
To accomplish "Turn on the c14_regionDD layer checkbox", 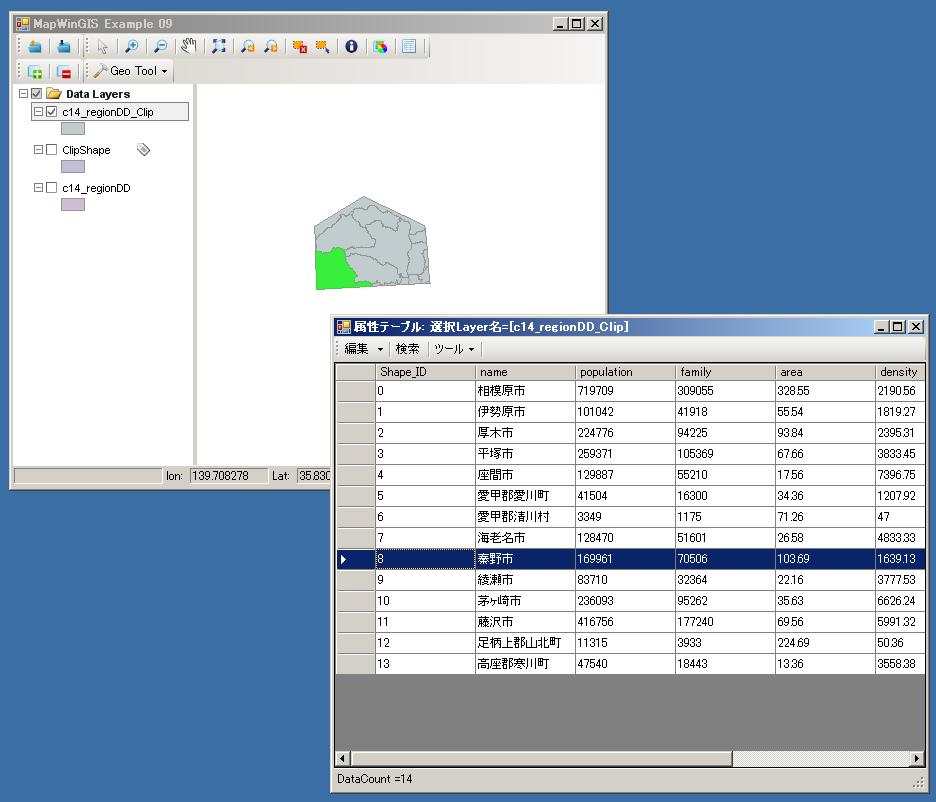I will pyautogui.click(x=52, y=188).
